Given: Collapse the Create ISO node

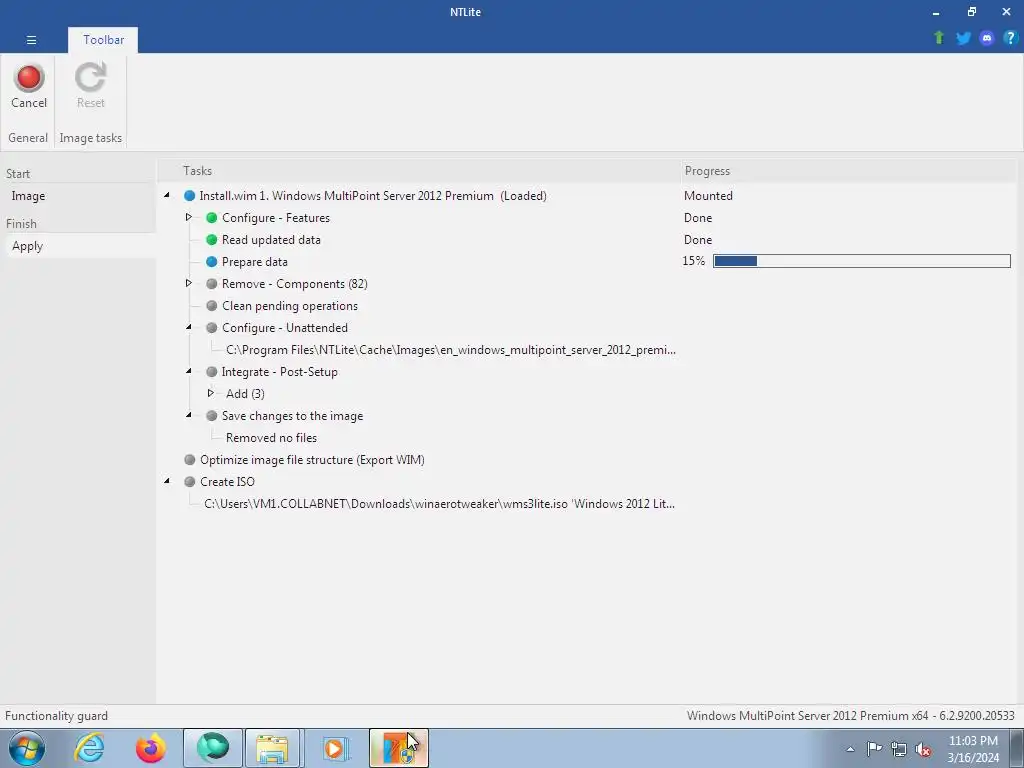Looking at the screenshot, I should coord(167,480).
